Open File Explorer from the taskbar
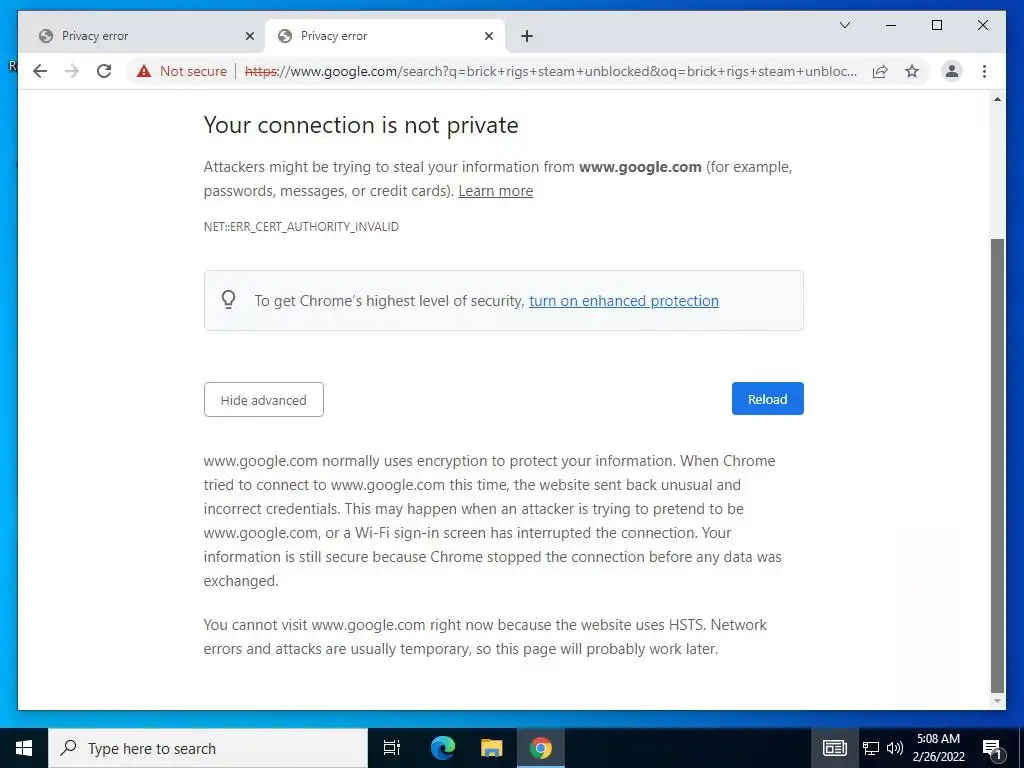1024x768 pixels. [491, 748]
